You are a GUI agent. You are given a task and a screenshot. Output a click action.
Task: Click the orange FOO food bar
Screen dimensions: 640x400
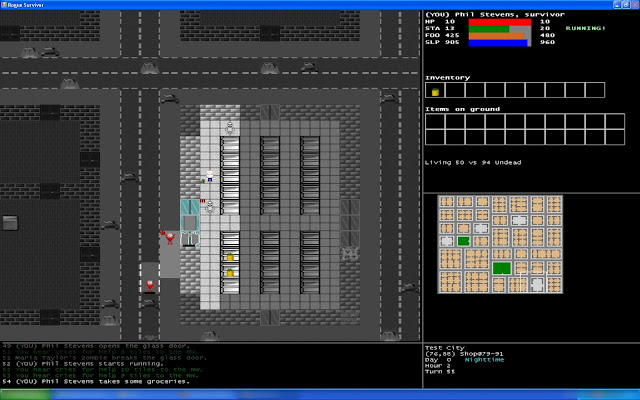[x=496, y=36]
